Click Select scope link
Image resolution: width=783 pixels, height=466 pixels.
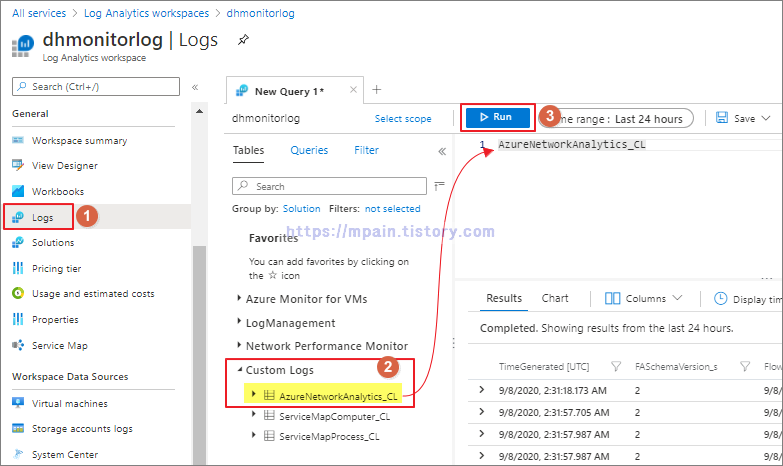[x=403, y=119]
